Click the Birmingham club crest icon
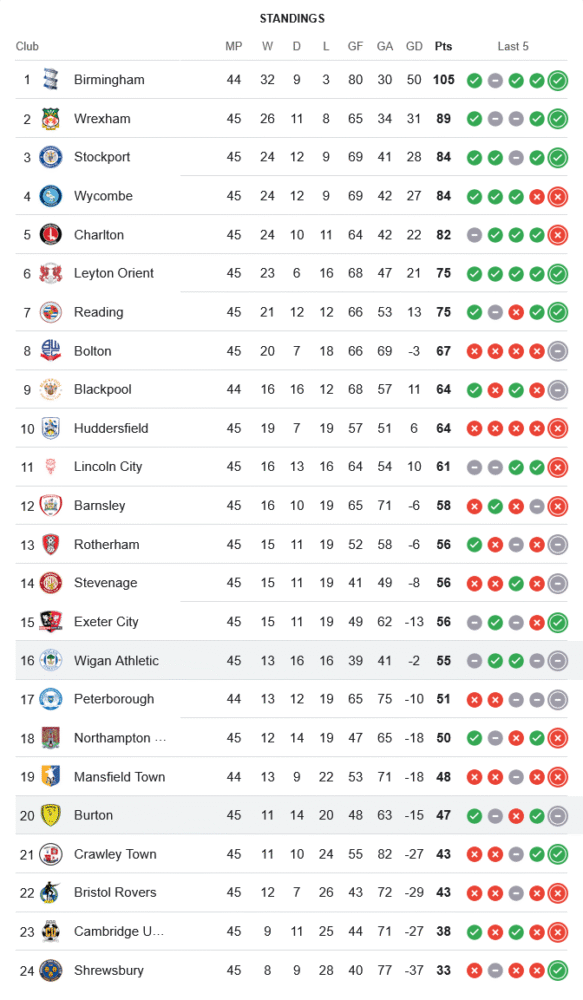The height and width of the screenshot is (1000, 583). (x=50, y=80)
